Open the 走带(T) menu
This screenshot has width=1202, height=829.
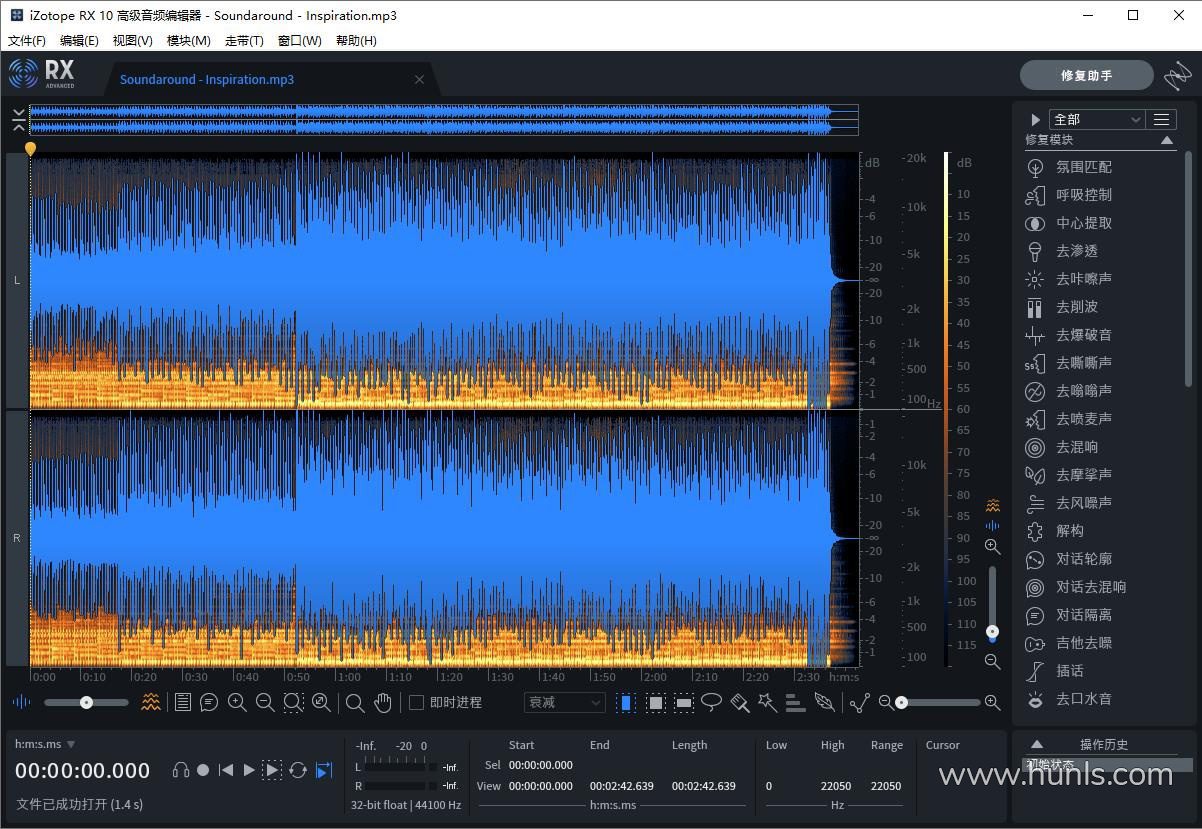coord(244,40)
